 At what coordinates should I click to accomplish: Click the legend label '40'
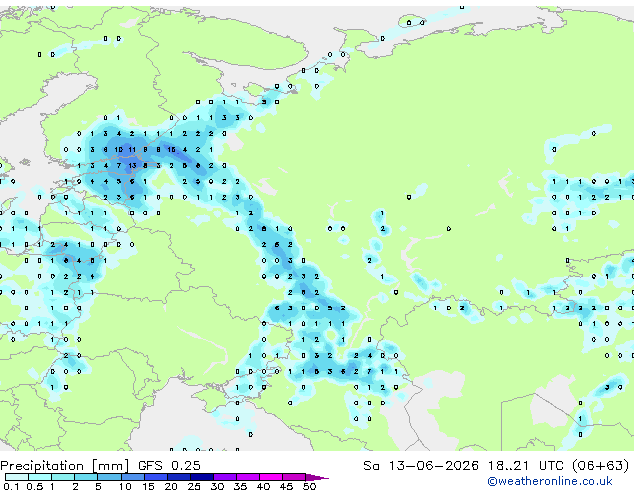(263, 486)
